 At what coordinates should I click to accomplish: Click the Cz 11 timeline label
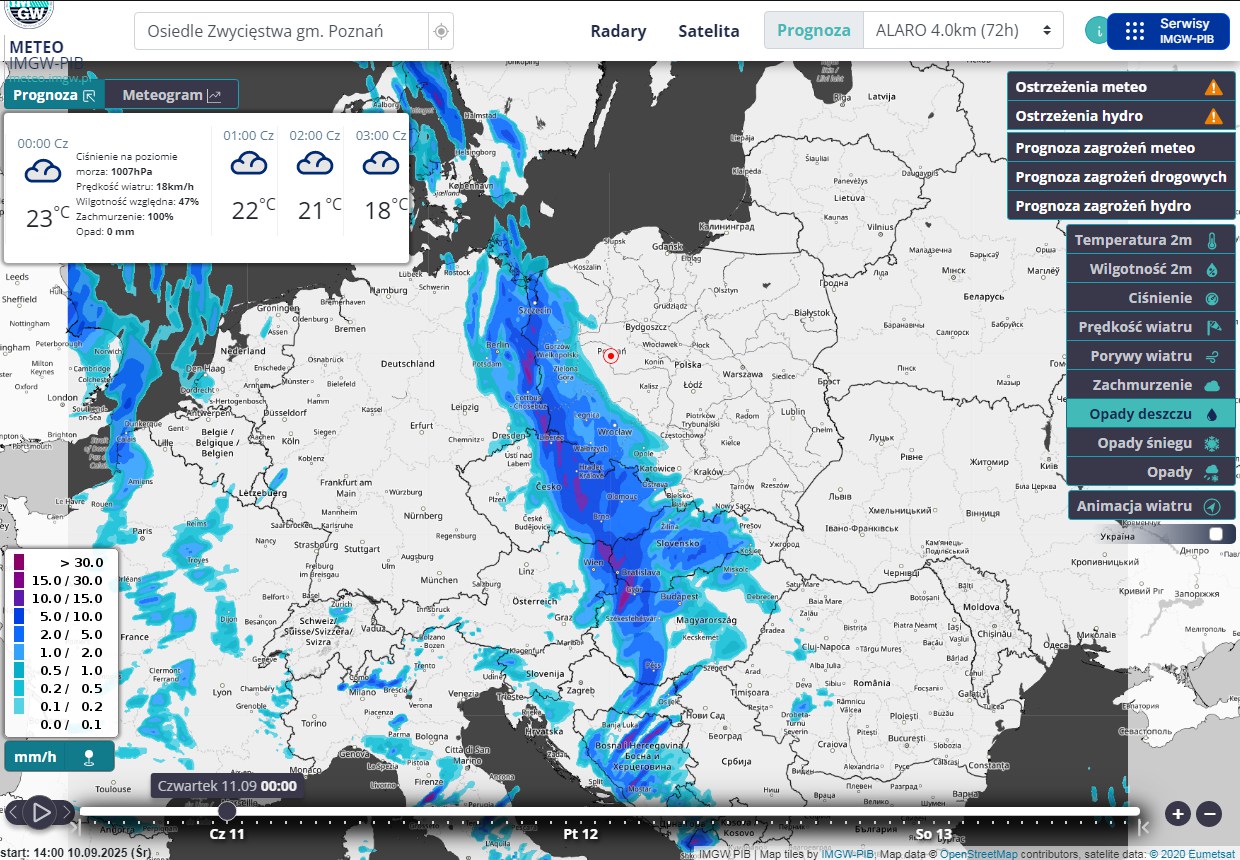[x=227, y=834]
